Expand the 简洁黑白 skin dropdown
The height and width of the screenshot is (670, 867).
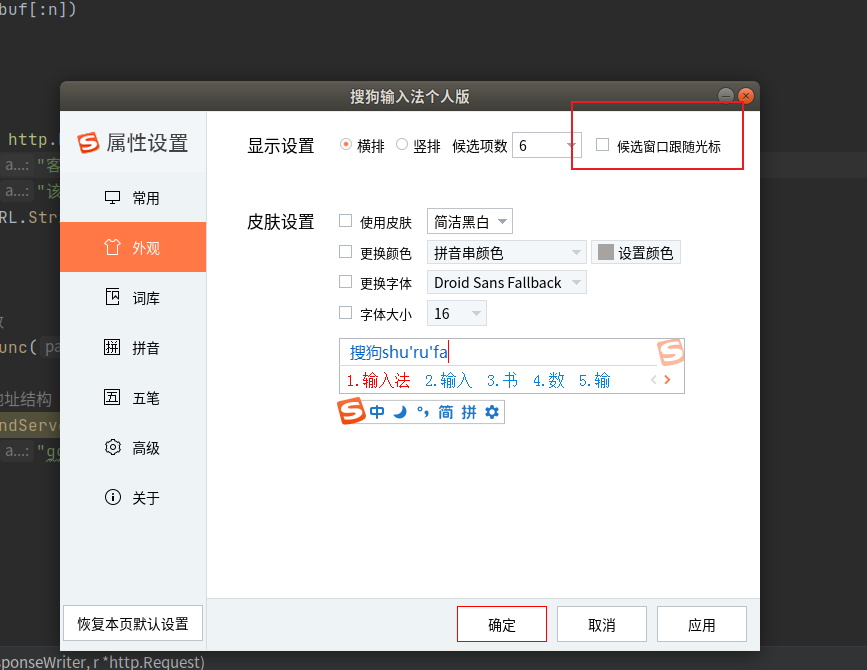470,221
